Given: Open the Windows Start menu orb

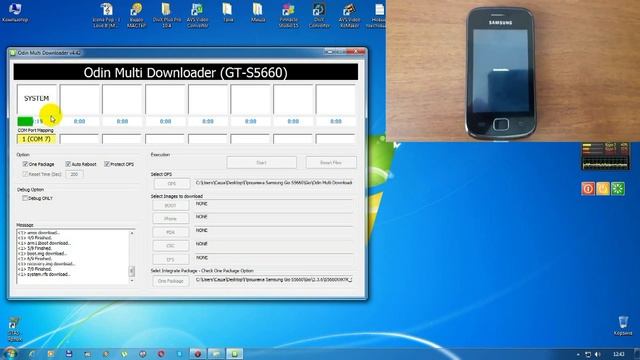Looking at the screenshot, I should [x=10, y=353].
